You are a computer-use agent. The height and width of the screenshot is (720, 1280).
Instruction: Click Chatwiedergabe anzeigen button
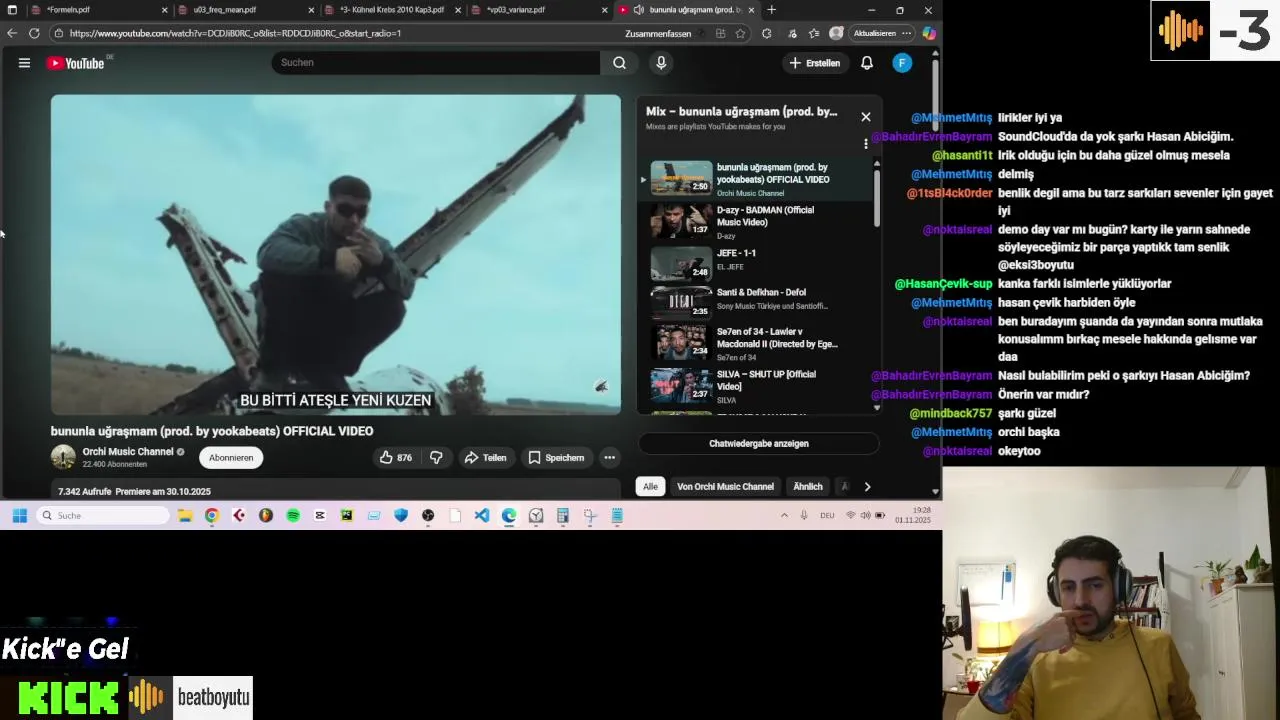point(759,444)
